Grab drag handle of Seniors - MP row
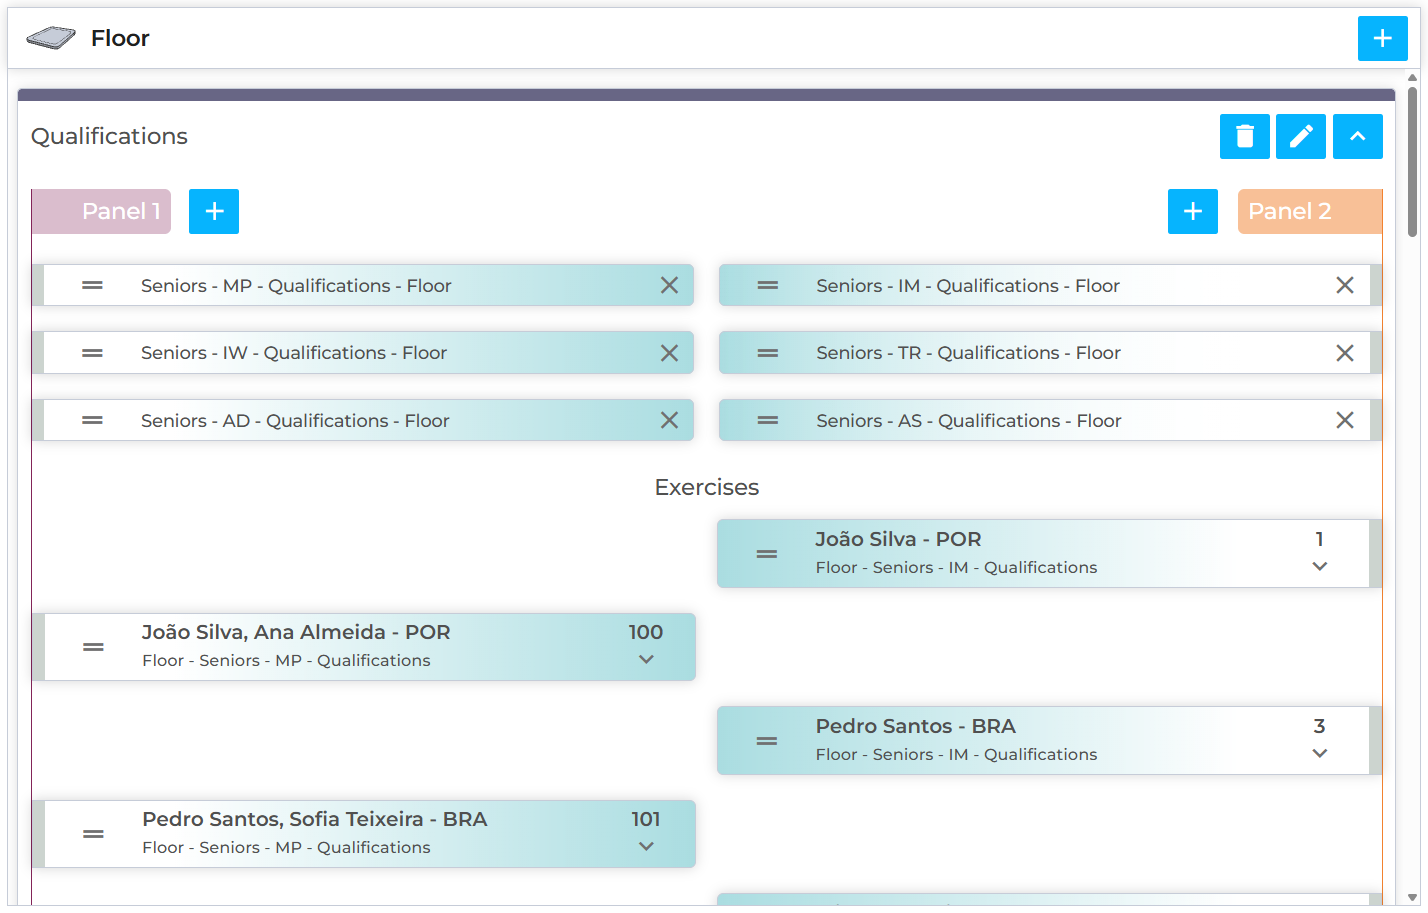The image size is (1428, 913). pos(92,286)
